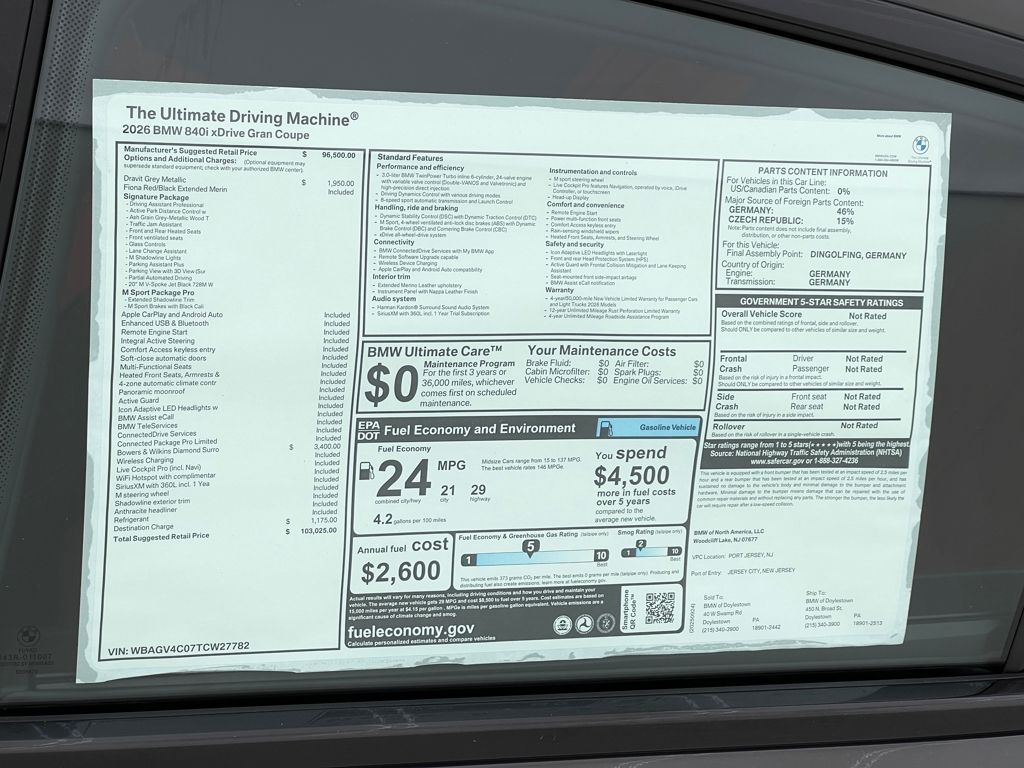Click the total price 103,025.00
The width and height of the screenshot is (1024, 768).
319,531
